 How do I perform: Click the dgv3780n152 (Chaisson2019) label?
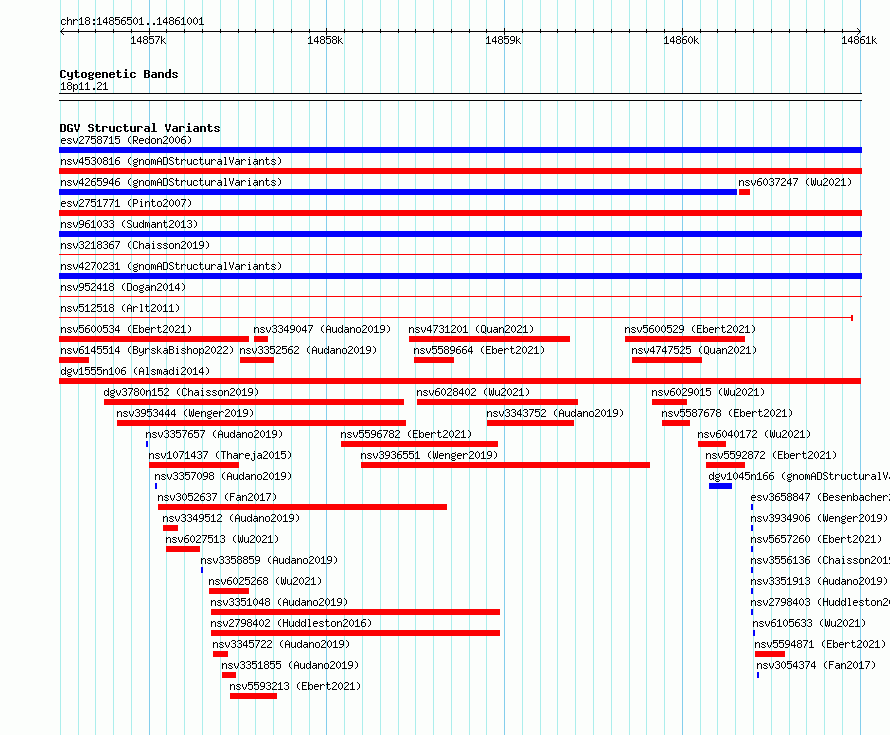pos(181,392)
